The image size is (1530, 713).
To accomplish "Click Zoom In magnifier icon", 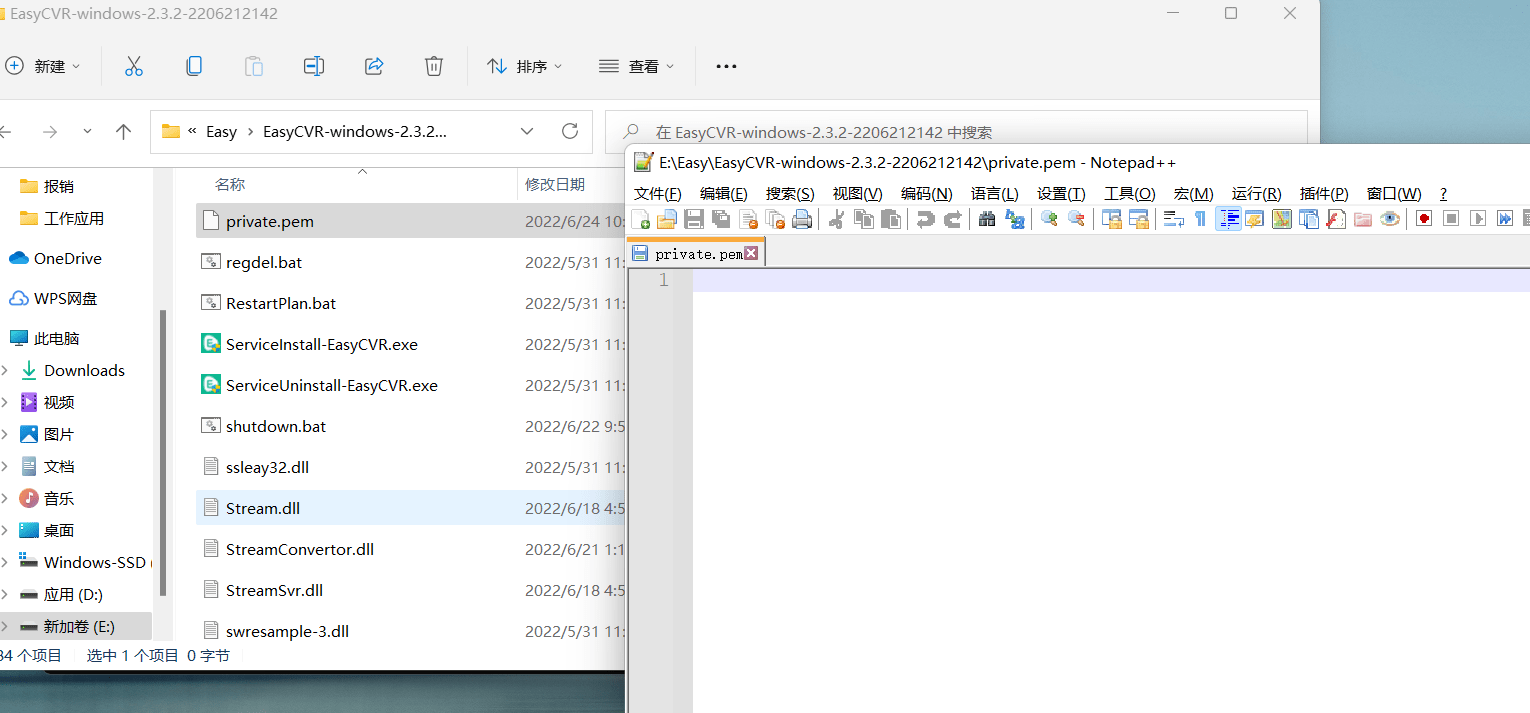I will point(1049,219).
